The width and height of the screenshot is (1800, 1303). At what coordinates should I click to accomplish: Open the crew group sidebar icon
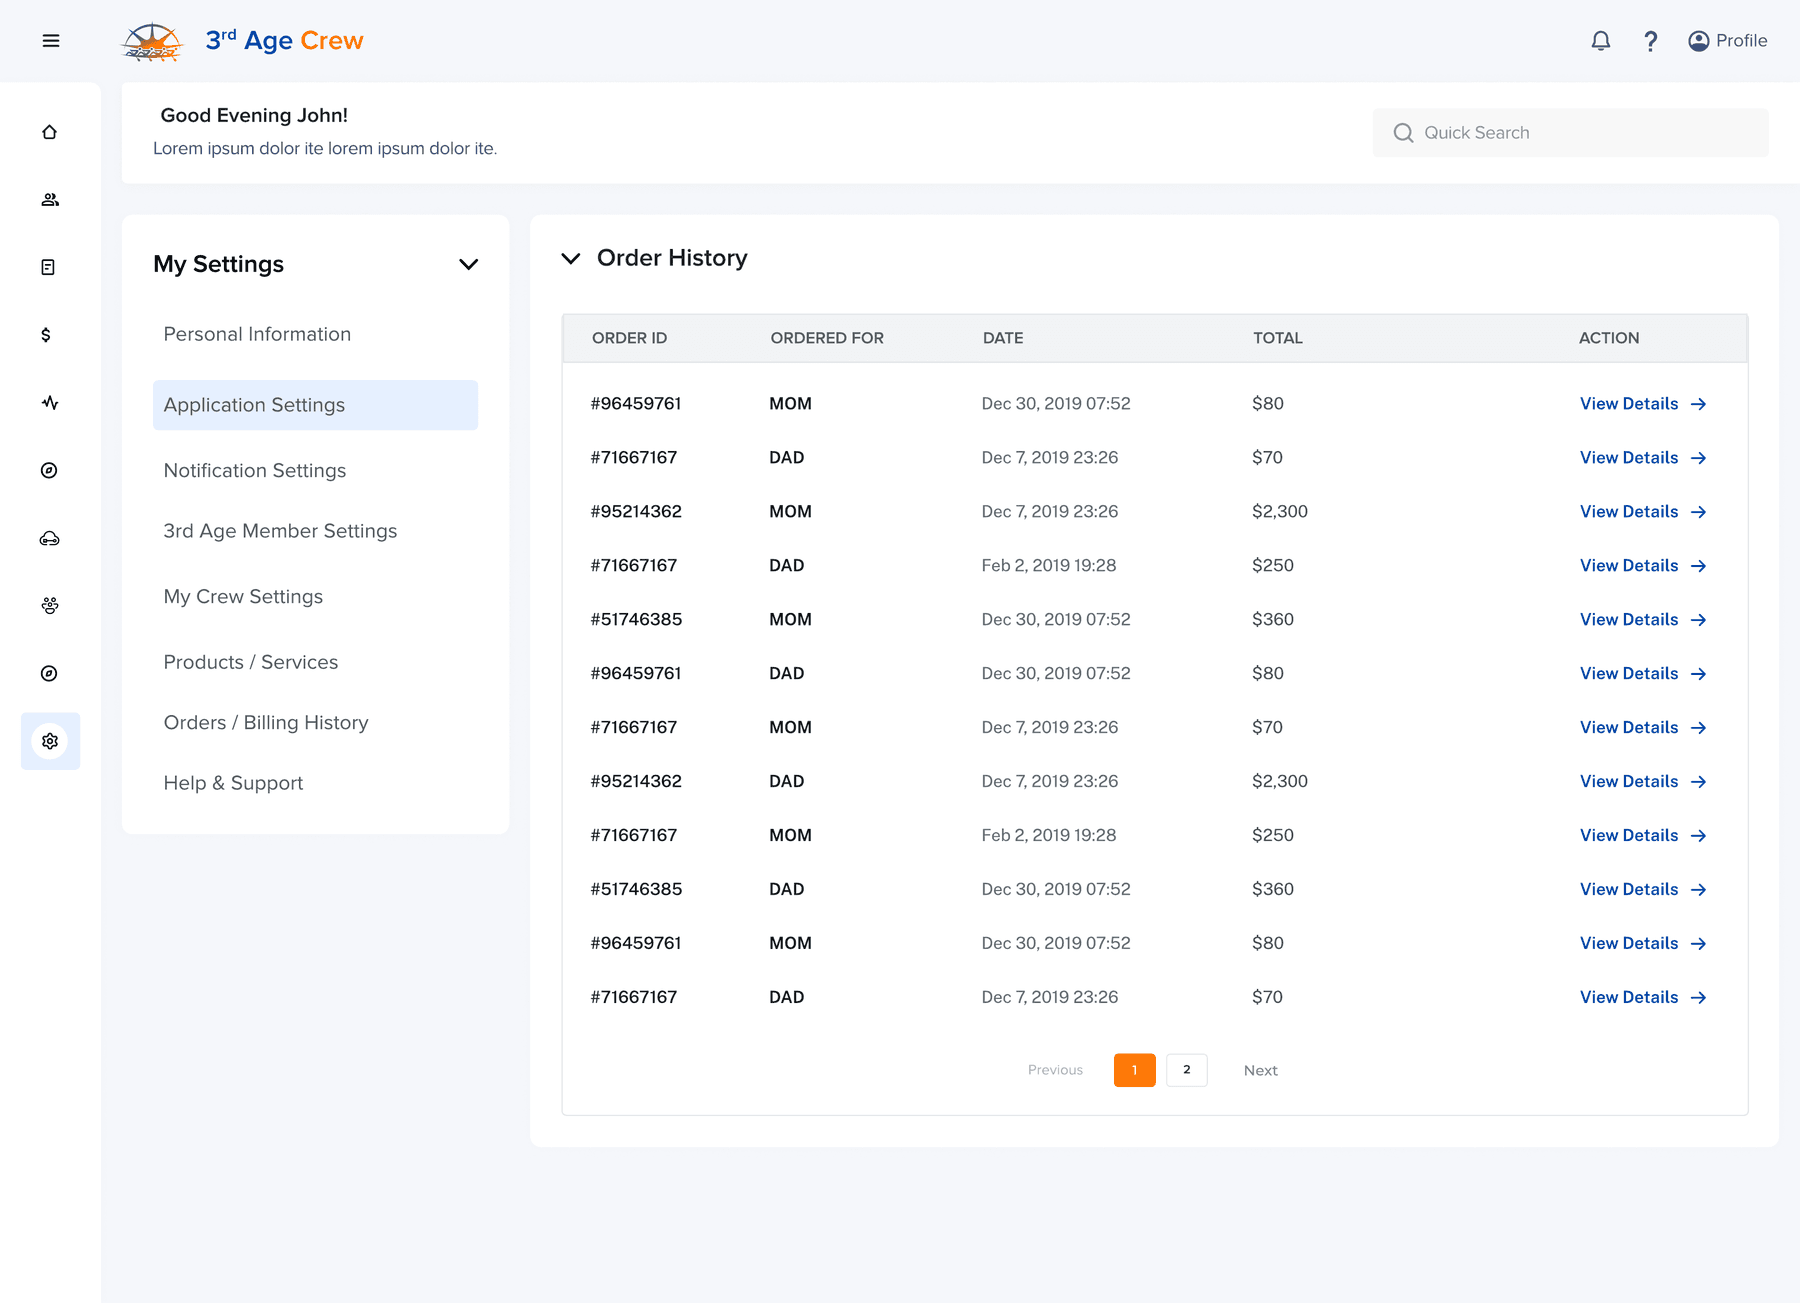coord(50,606)
